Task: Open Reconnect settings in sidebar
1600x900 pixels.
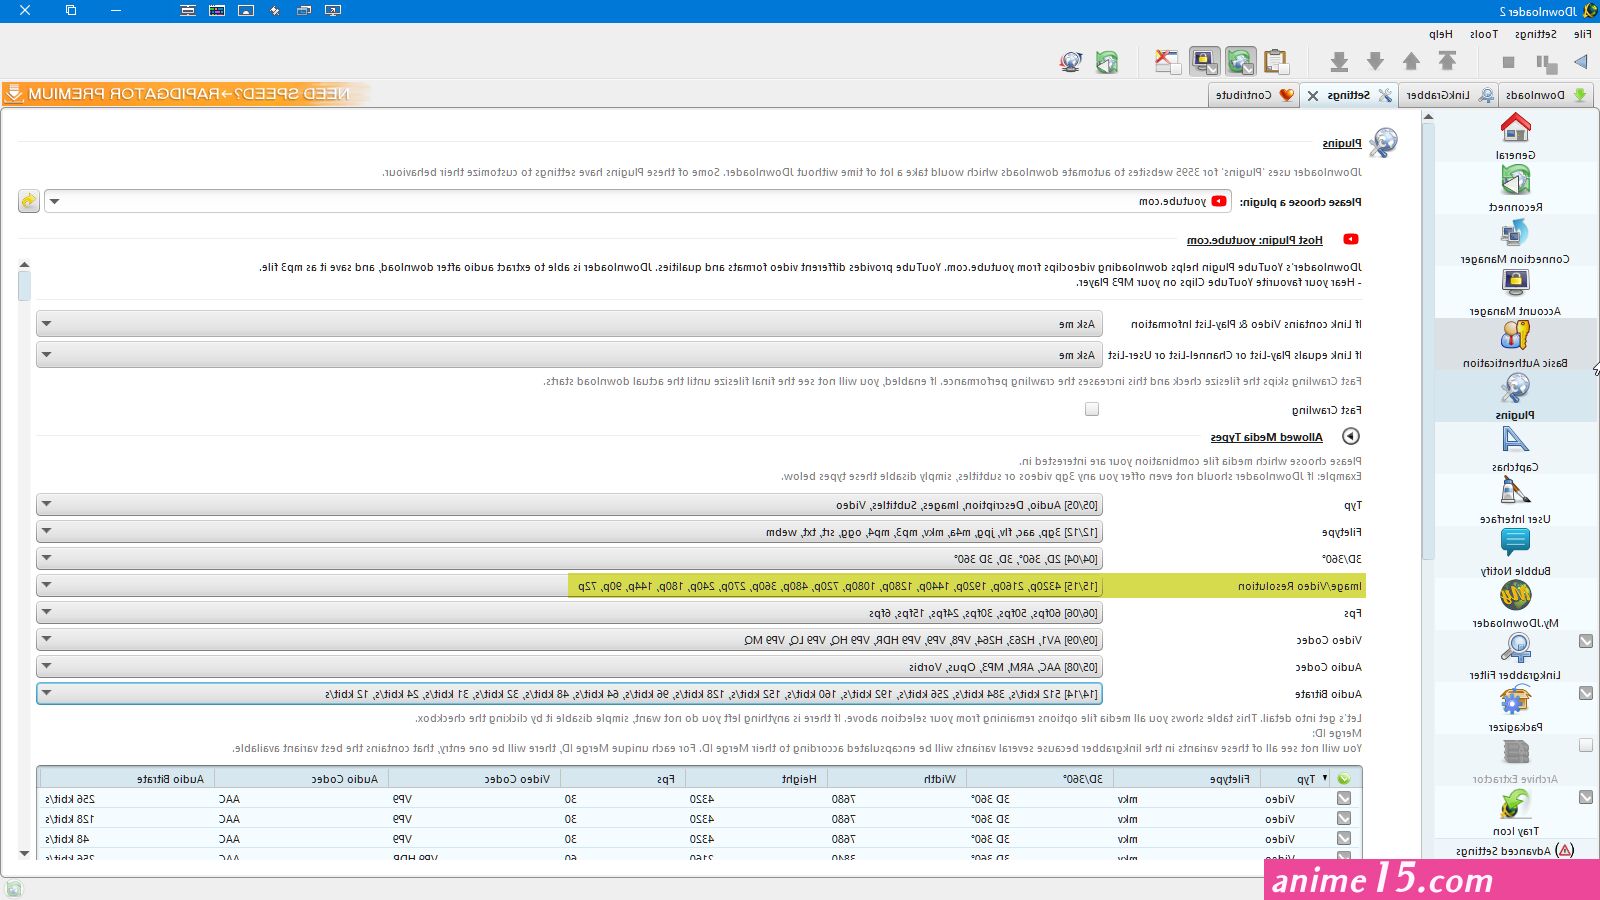Action: click(x=1516, y=188)
